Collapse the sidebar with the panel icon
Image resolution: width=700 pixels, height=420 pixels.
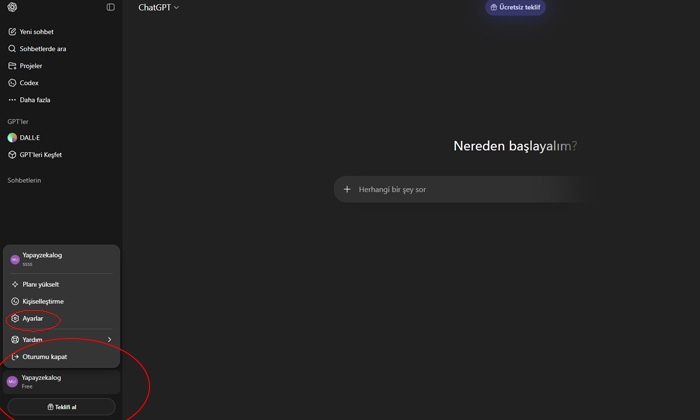point(111,8)
